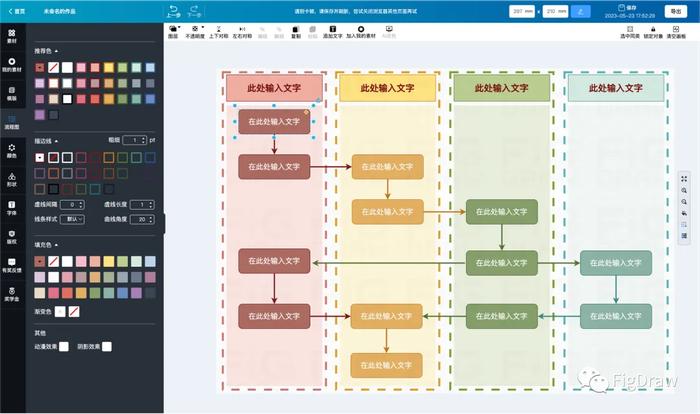Pick the yellow swatch in 填充色 first row
This screenshot has height=414, width=700.
click(x=108, y=261)
